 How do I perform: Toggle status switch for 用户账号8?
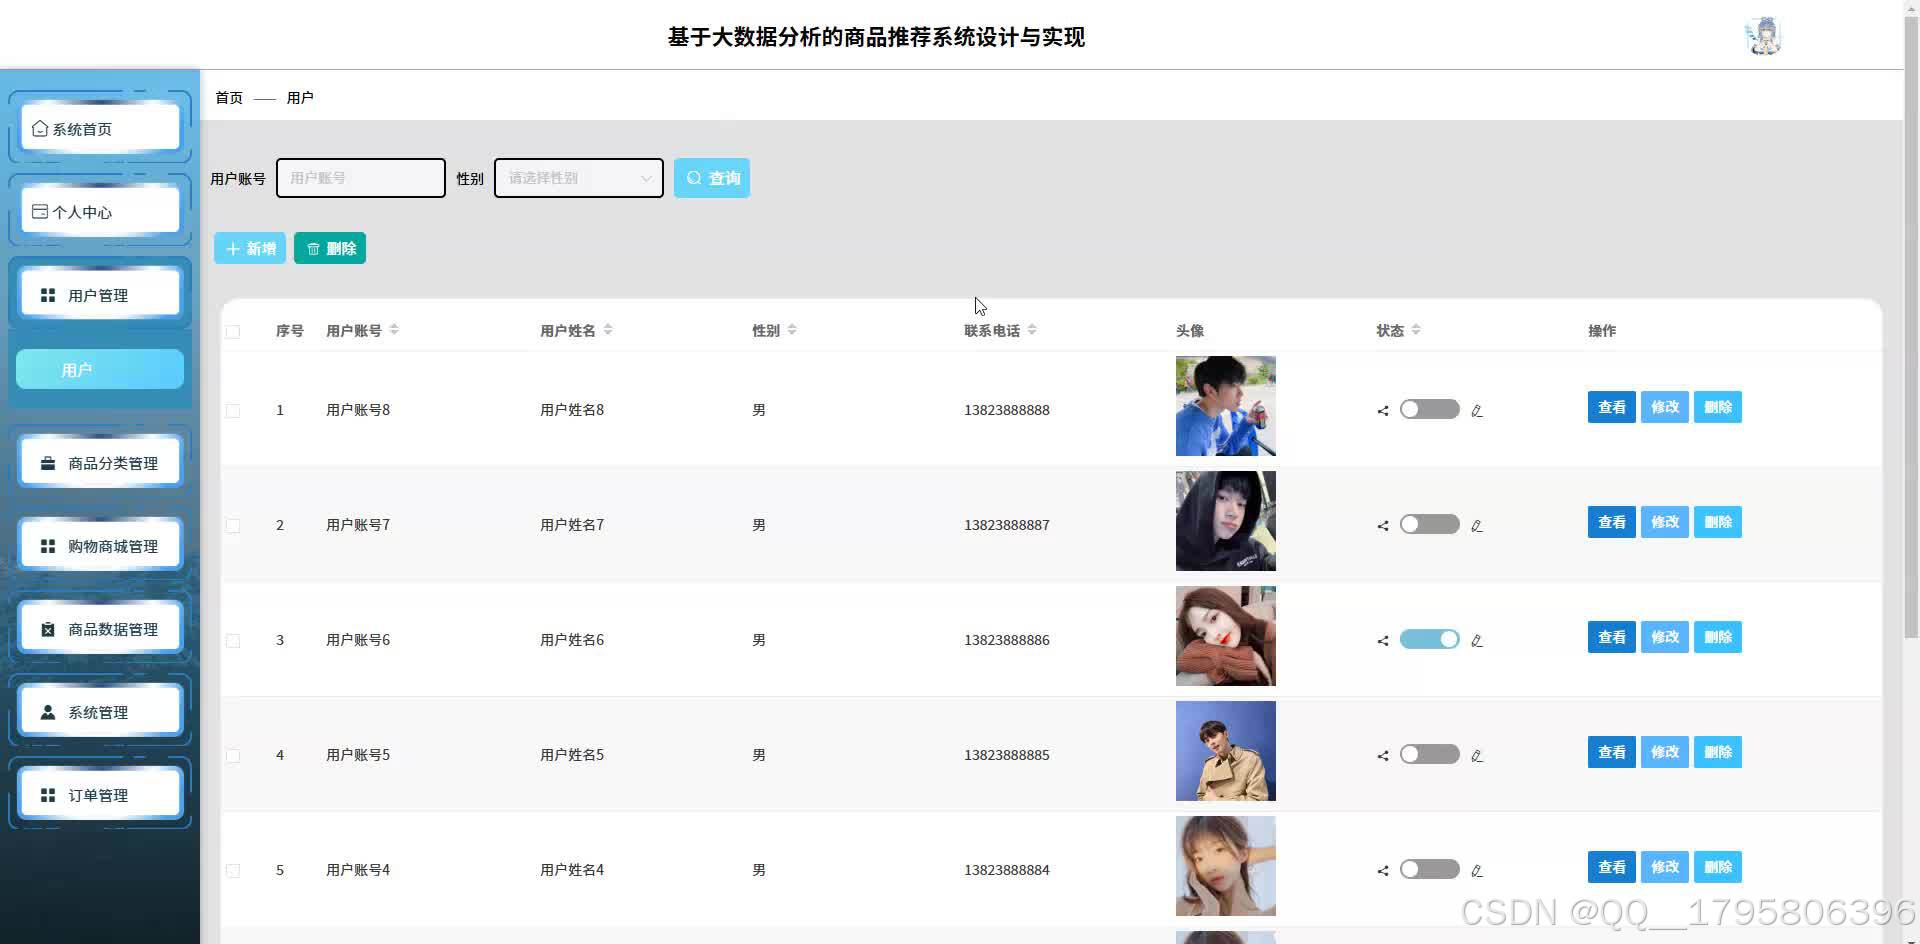coord(1430,409)
